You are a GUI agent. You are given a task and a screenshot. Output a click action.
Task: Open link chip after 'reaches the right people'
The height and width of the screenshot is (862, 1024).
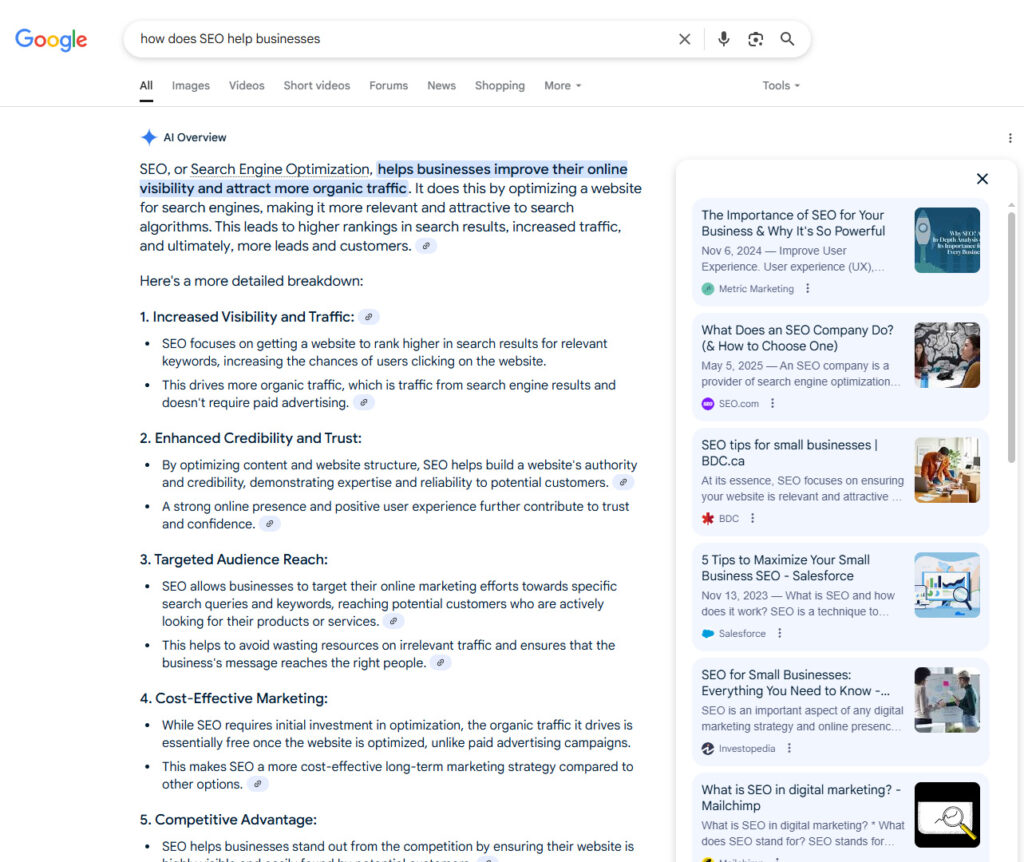click(x=440, y=663)
